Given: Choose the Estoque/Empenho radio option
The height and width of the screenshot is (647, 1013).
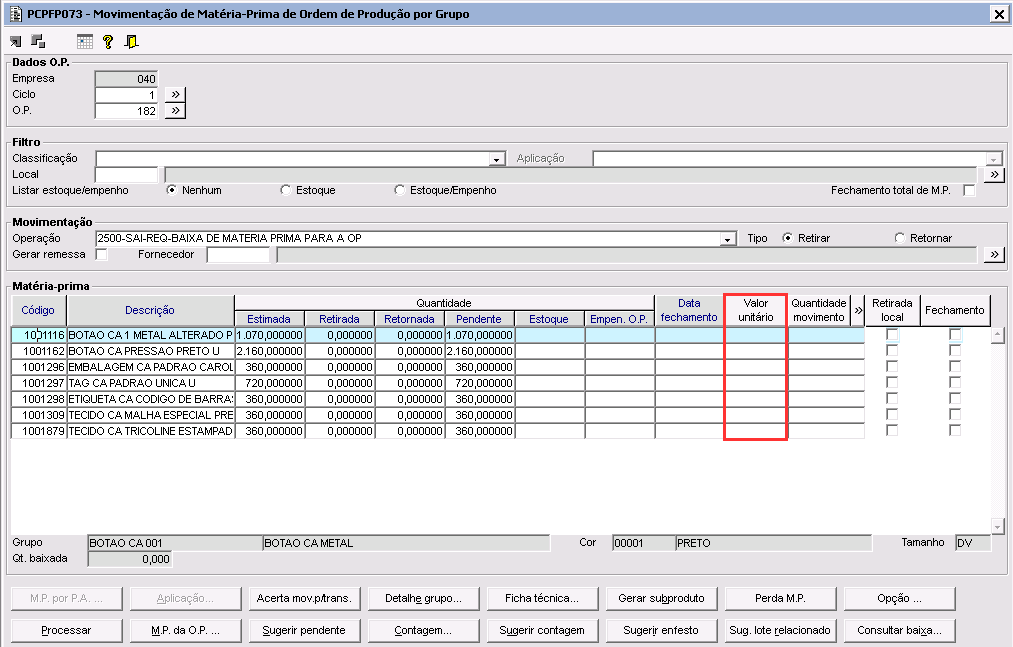Looking at the screenshot, I should [x=399, y=190].
